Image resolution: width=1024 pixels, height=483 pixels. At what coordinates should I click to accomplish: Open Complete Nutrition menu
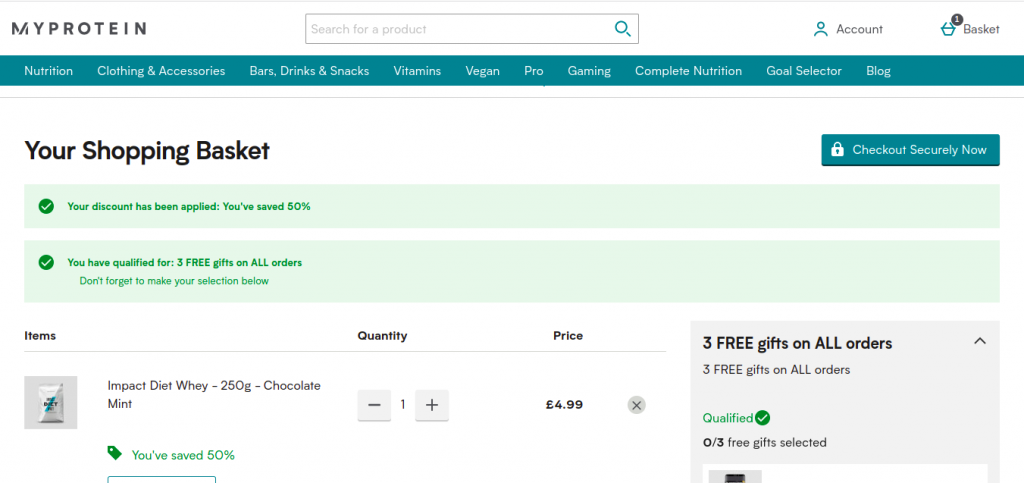click(688, 71)
